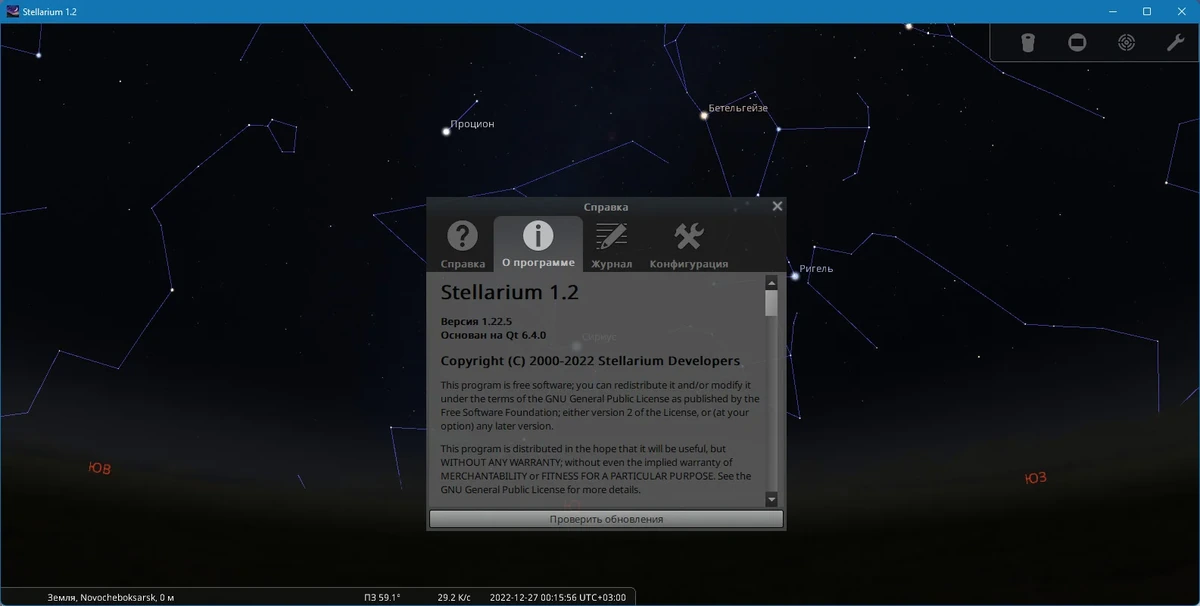Image resolution: width=1200 pixels, height=606 pixels.
Task: Click the Основан на Qt 6.4.0 text
Action: (x=493, y=335)
